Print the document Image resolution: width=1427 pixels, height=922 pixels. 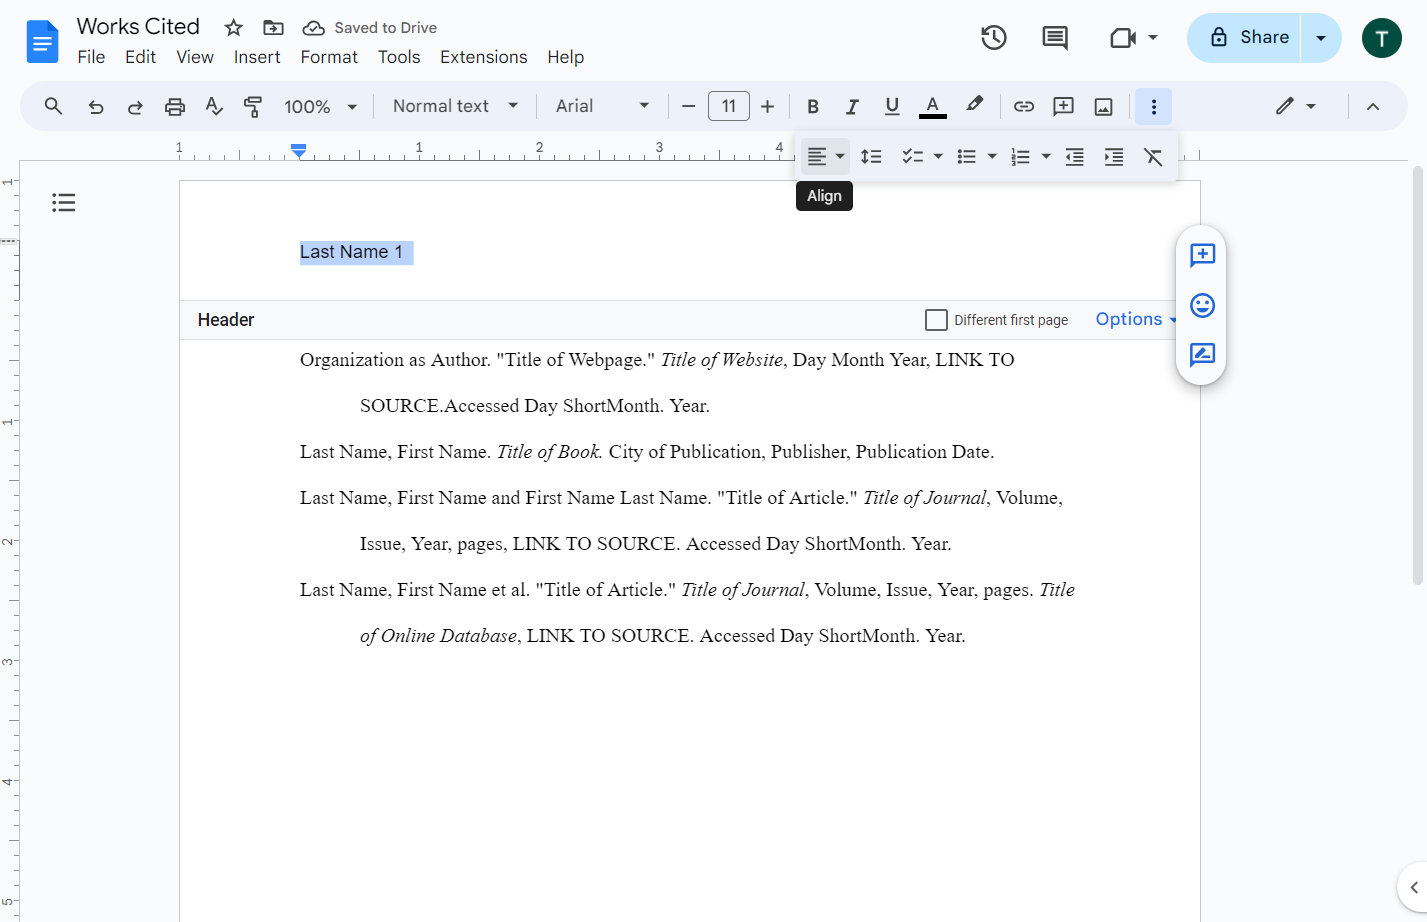click(175, 106)
